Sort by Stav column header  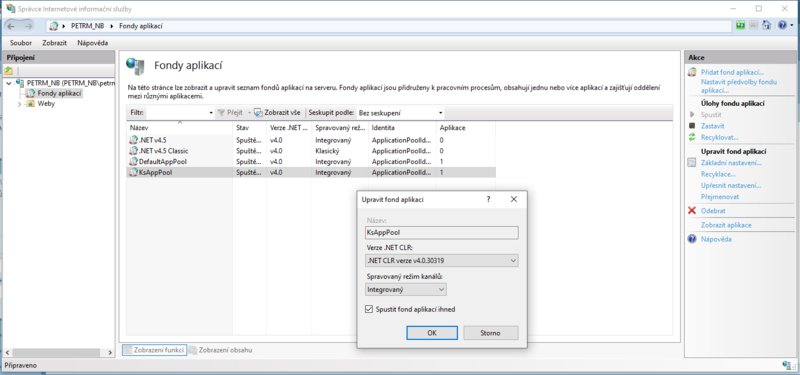point(249,128)
